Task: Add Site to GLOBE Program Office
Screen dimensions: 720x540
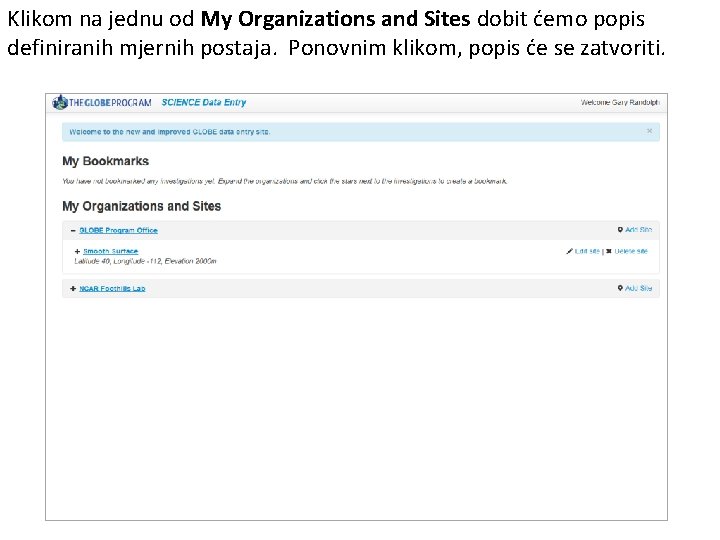Action: point(638,230)
